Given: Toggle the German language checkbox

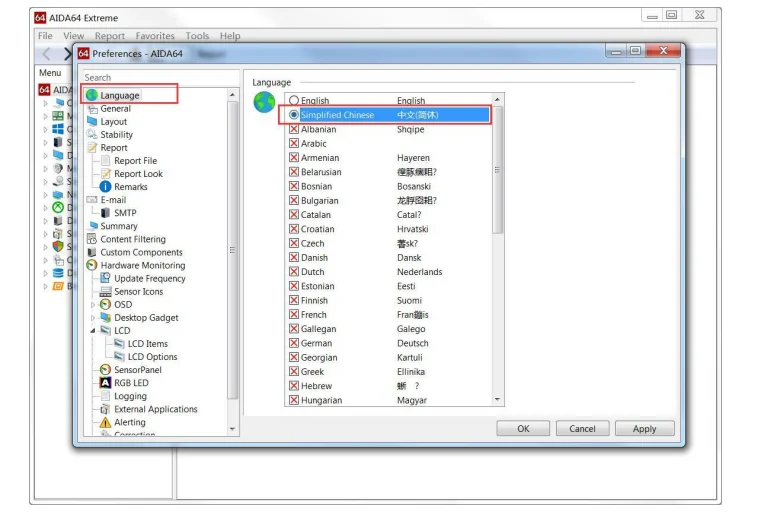Looking at the screenshot, I should (x=294, y=343).
